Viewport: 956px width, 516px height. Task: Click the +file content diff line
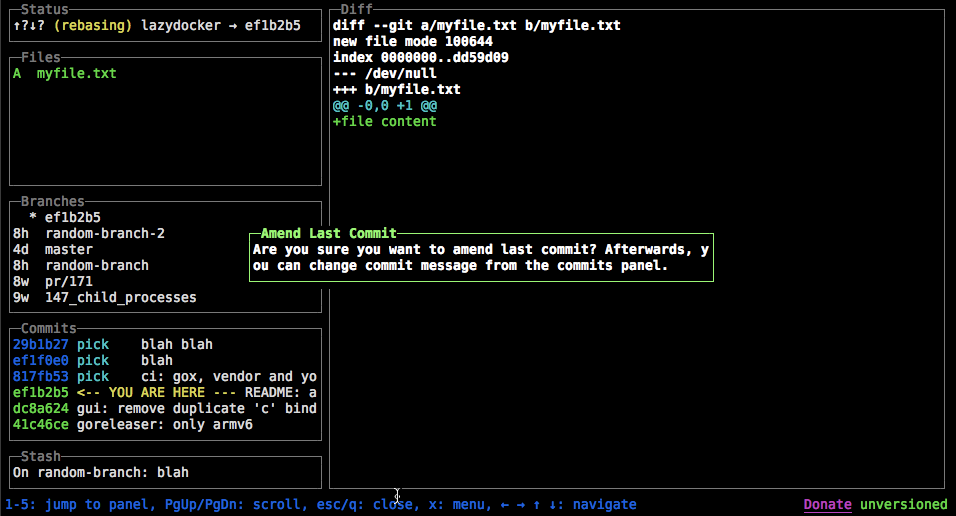click(385, 121)
